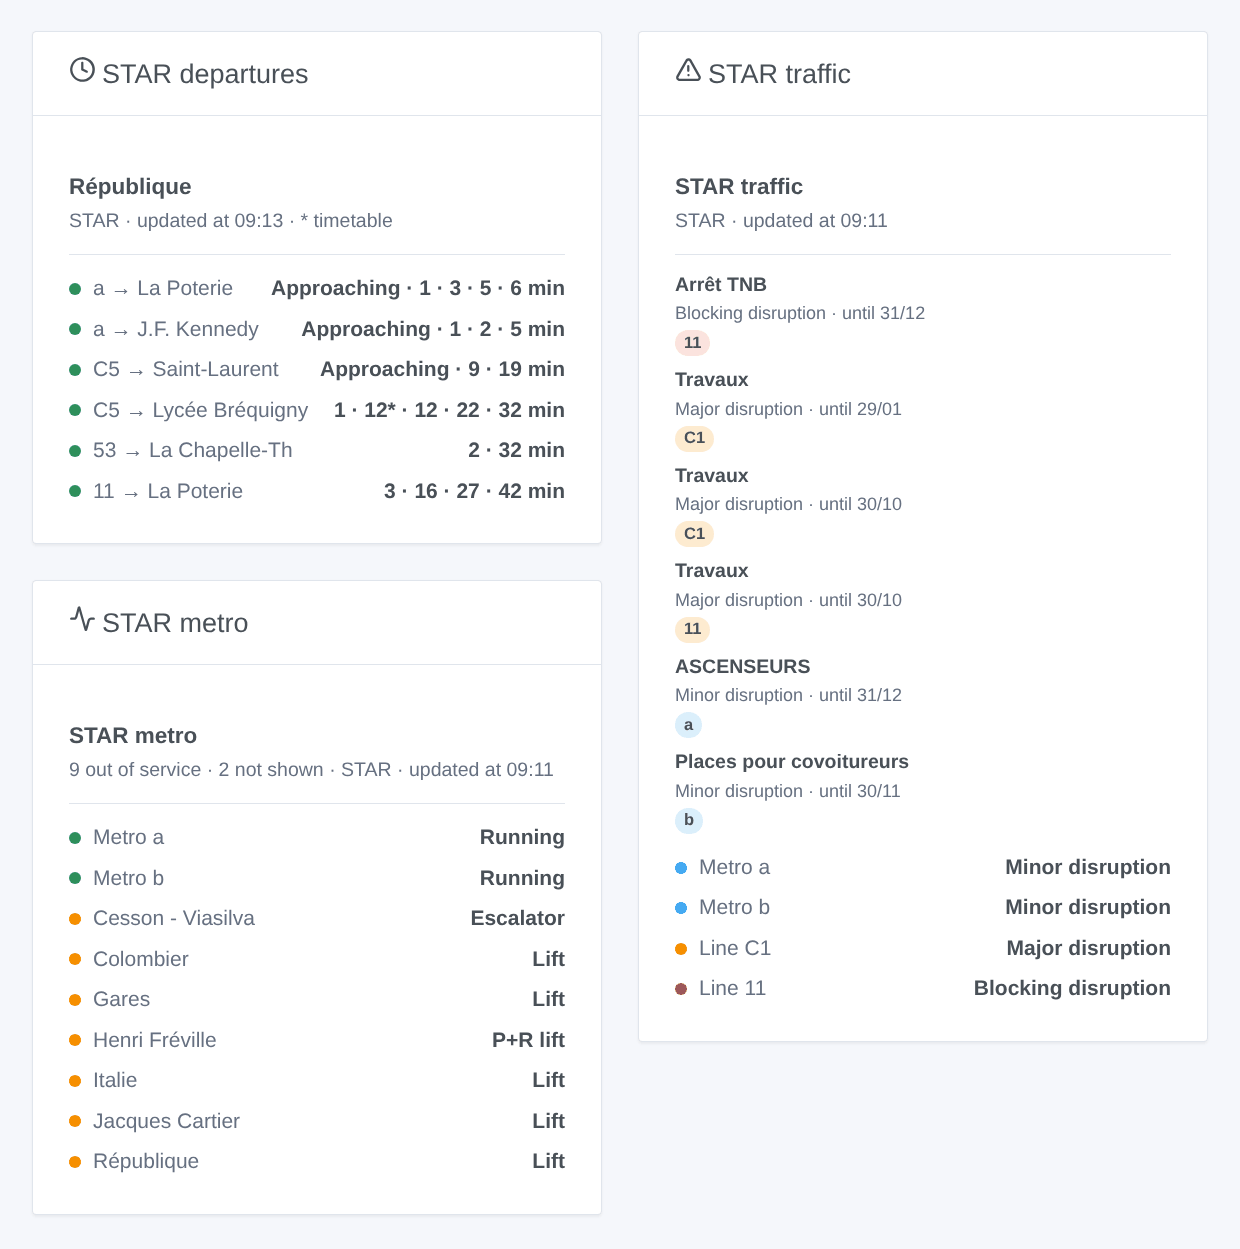Click the '9 out of service' summary line
The image size is (1240, 1249).
[x=311, y=770]
